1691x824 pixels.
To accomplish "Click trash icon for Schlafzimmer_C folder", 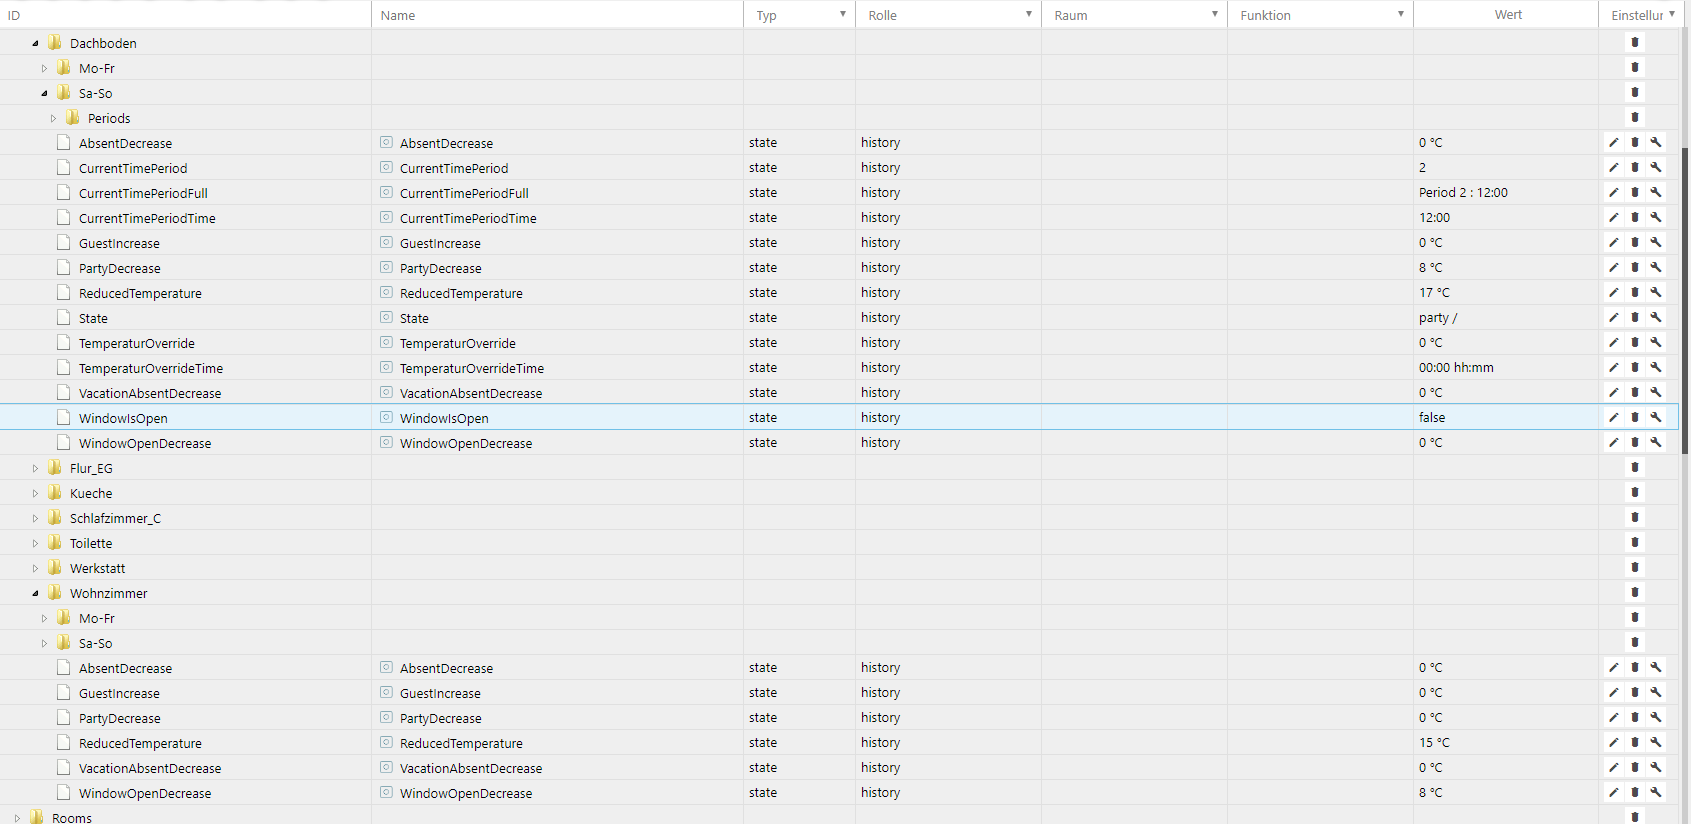I will tap(1635, 518).
